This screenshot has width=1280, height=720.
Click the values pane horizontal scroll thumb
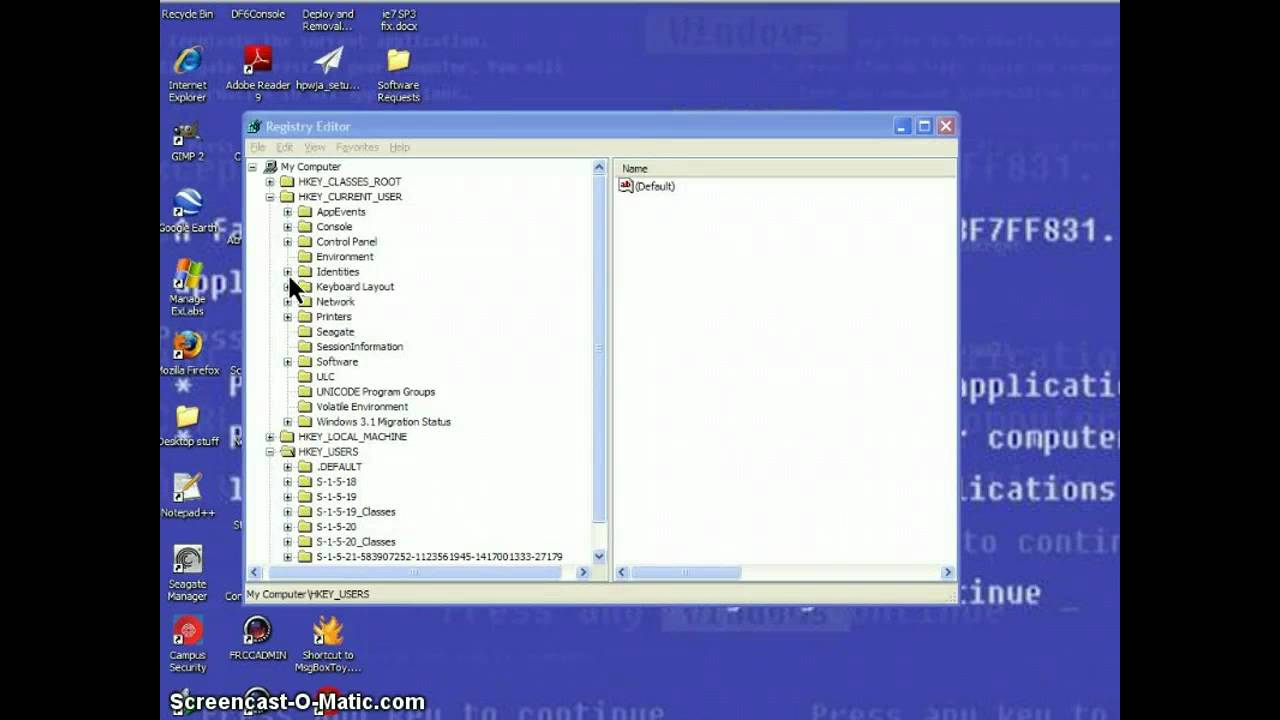click(x=685, y=572)
